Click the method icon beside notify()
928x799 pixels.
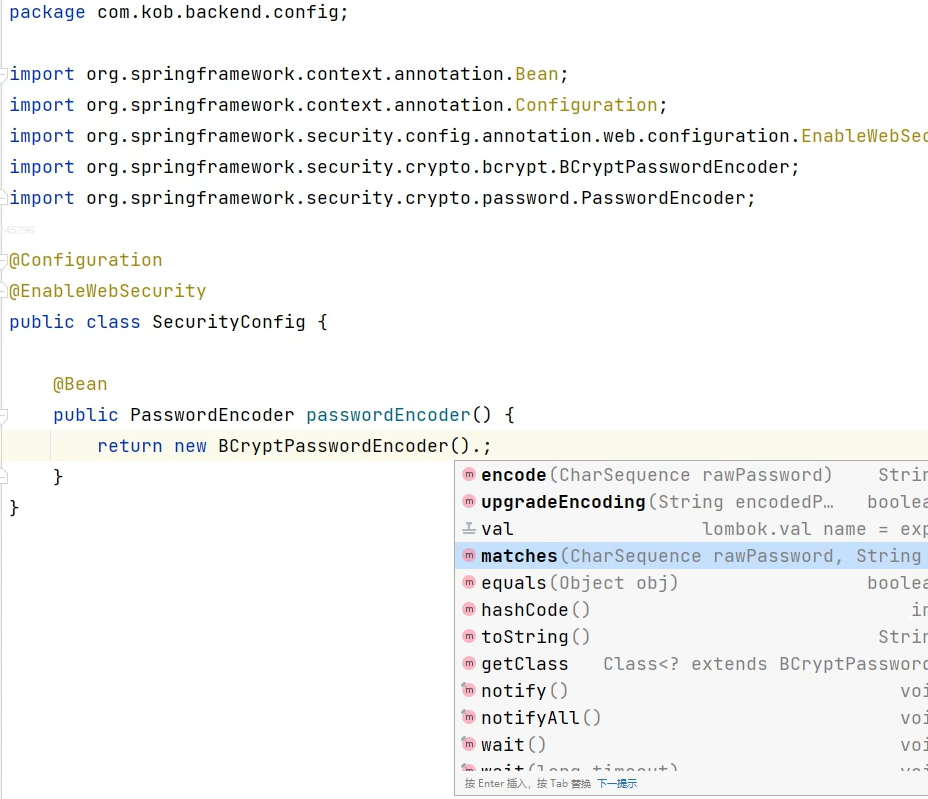tap(469, 690)
